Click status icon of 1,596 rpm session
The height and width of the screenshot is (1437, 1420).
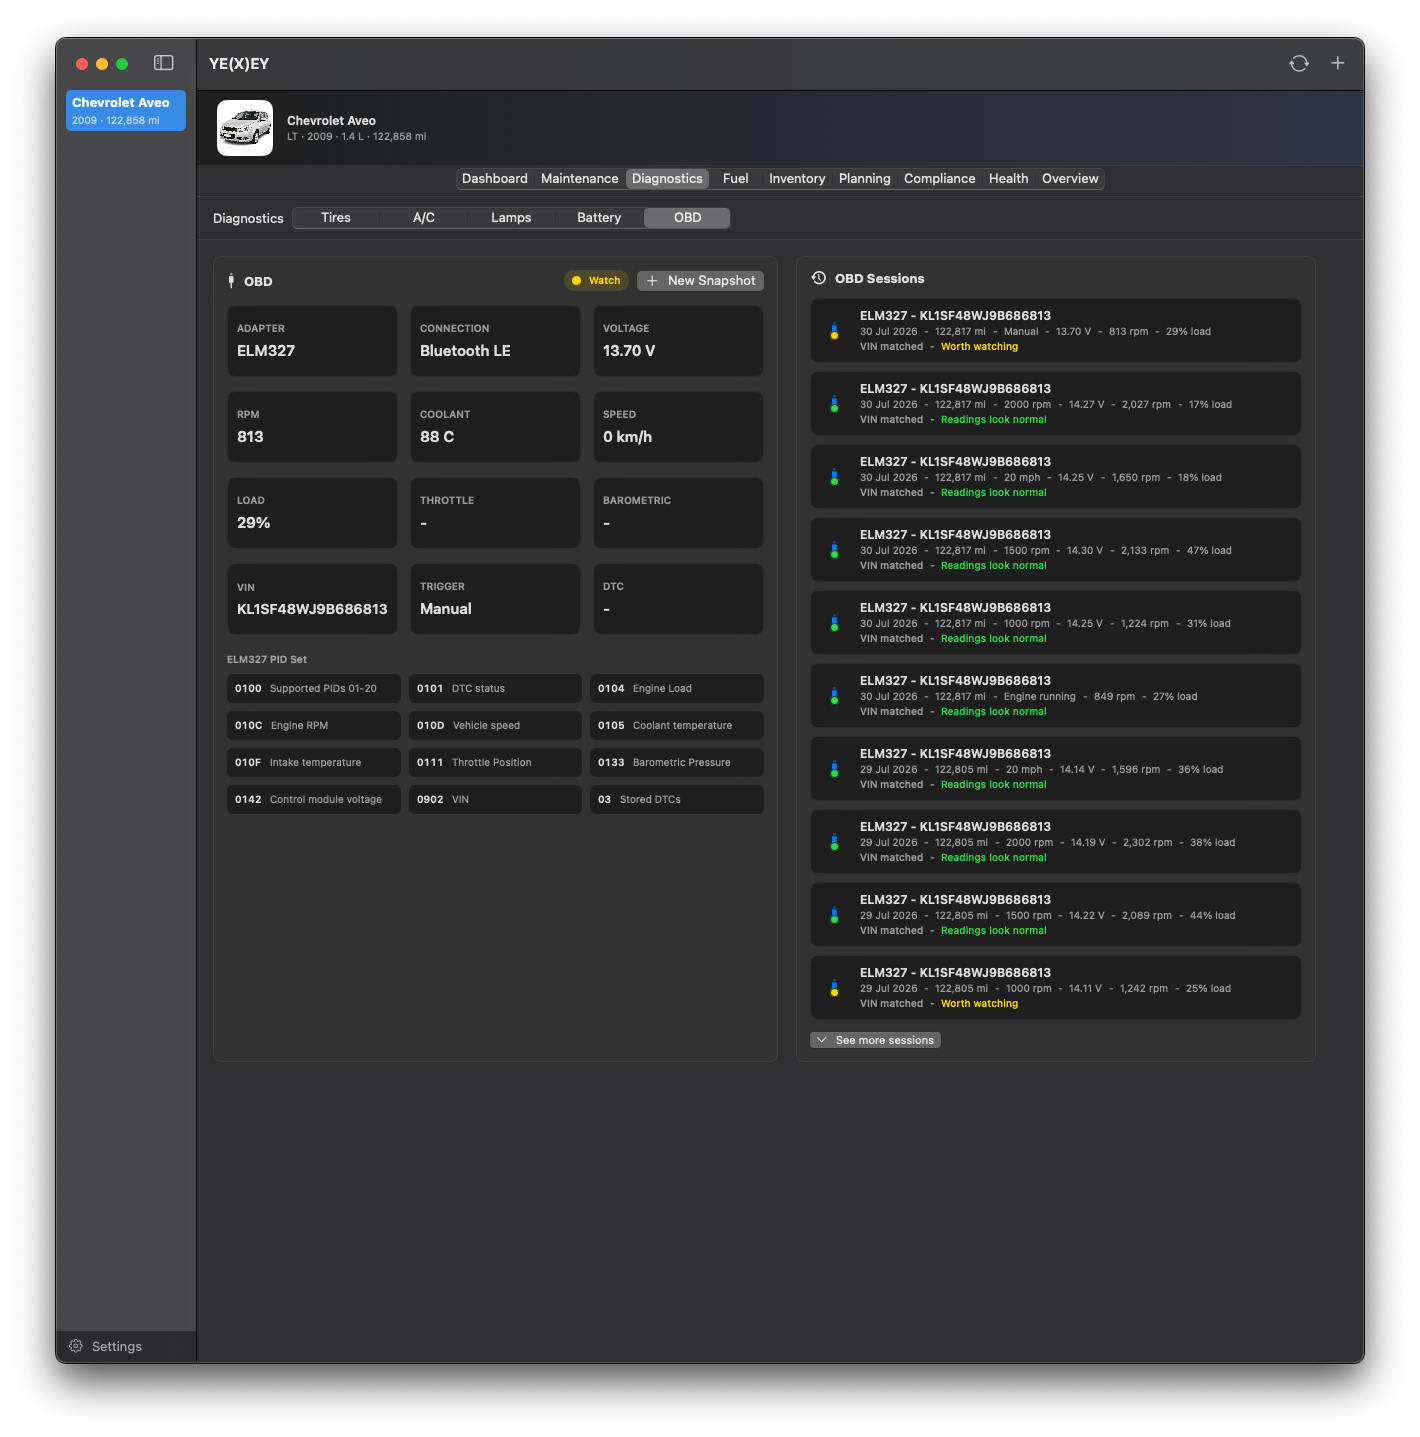click(x=834, y=769)
